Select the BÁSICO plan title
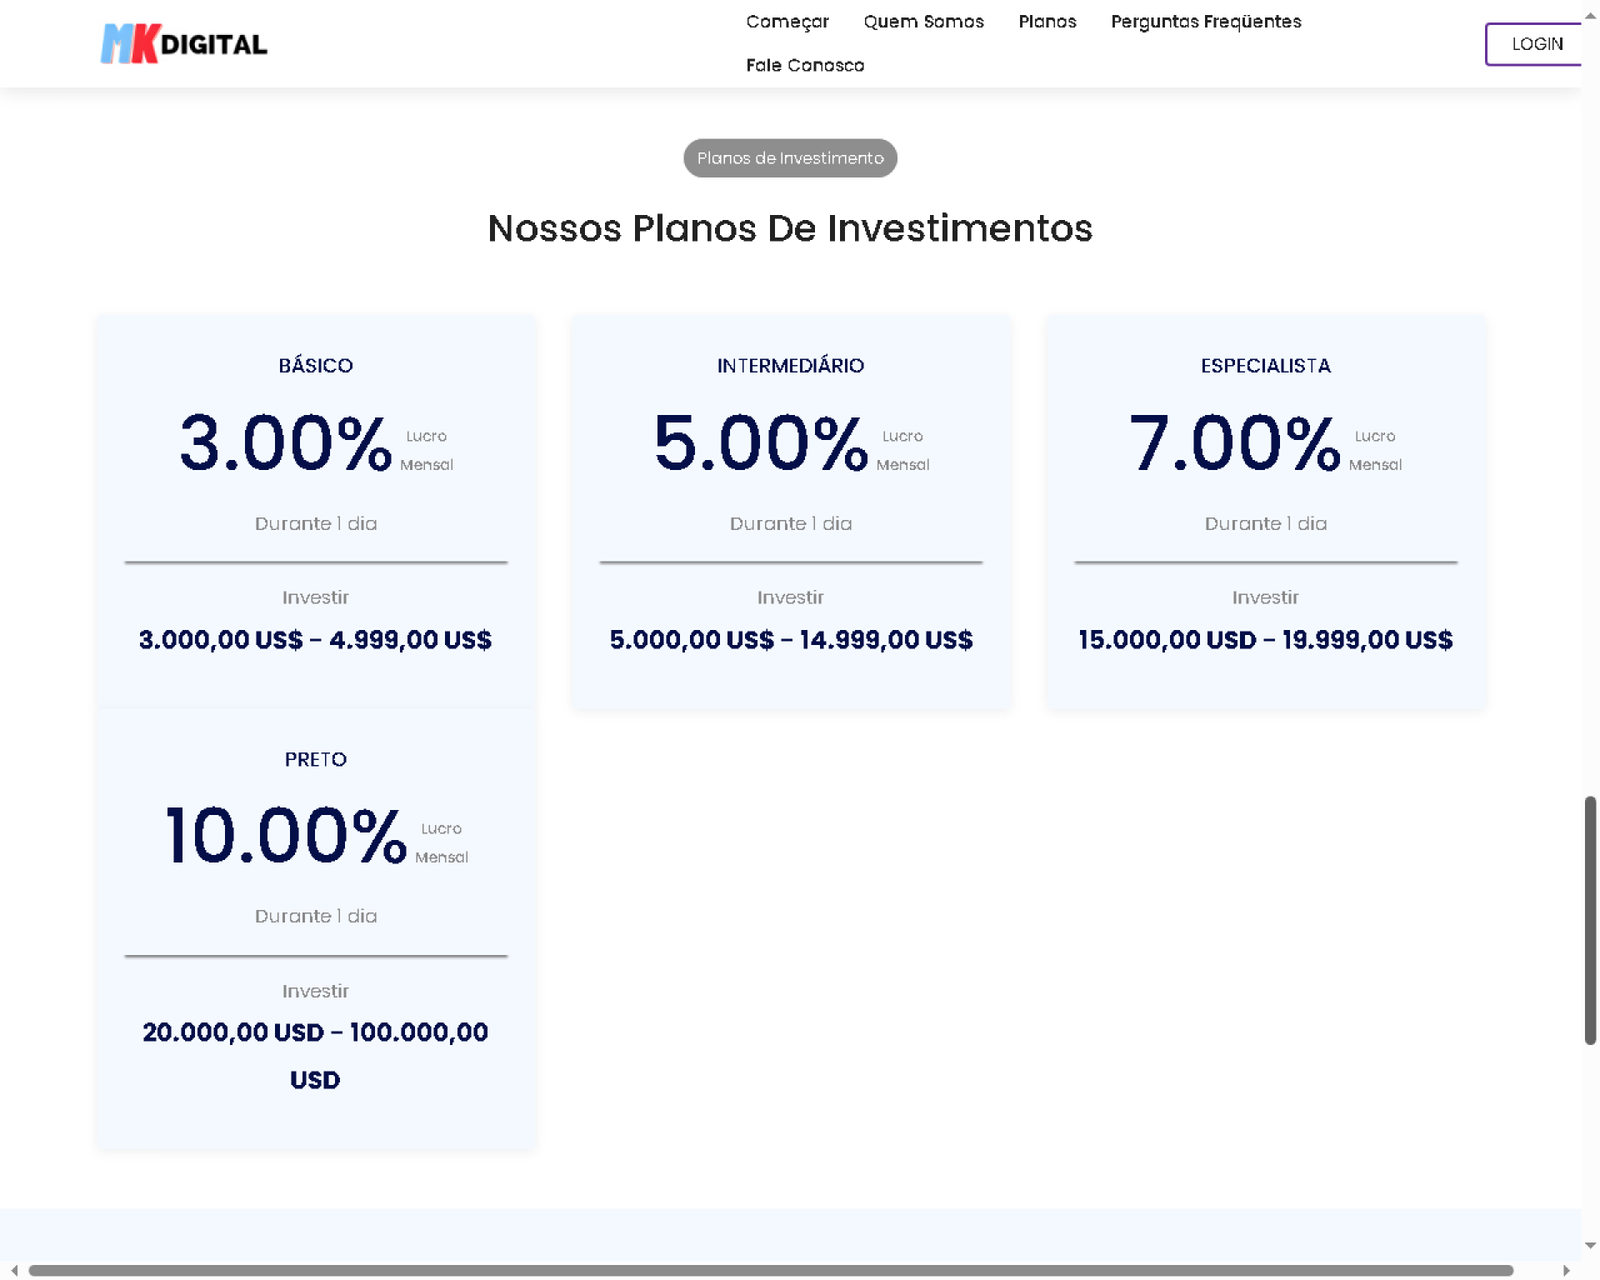The image size is (1600, 1280). (x=316, y=366)
